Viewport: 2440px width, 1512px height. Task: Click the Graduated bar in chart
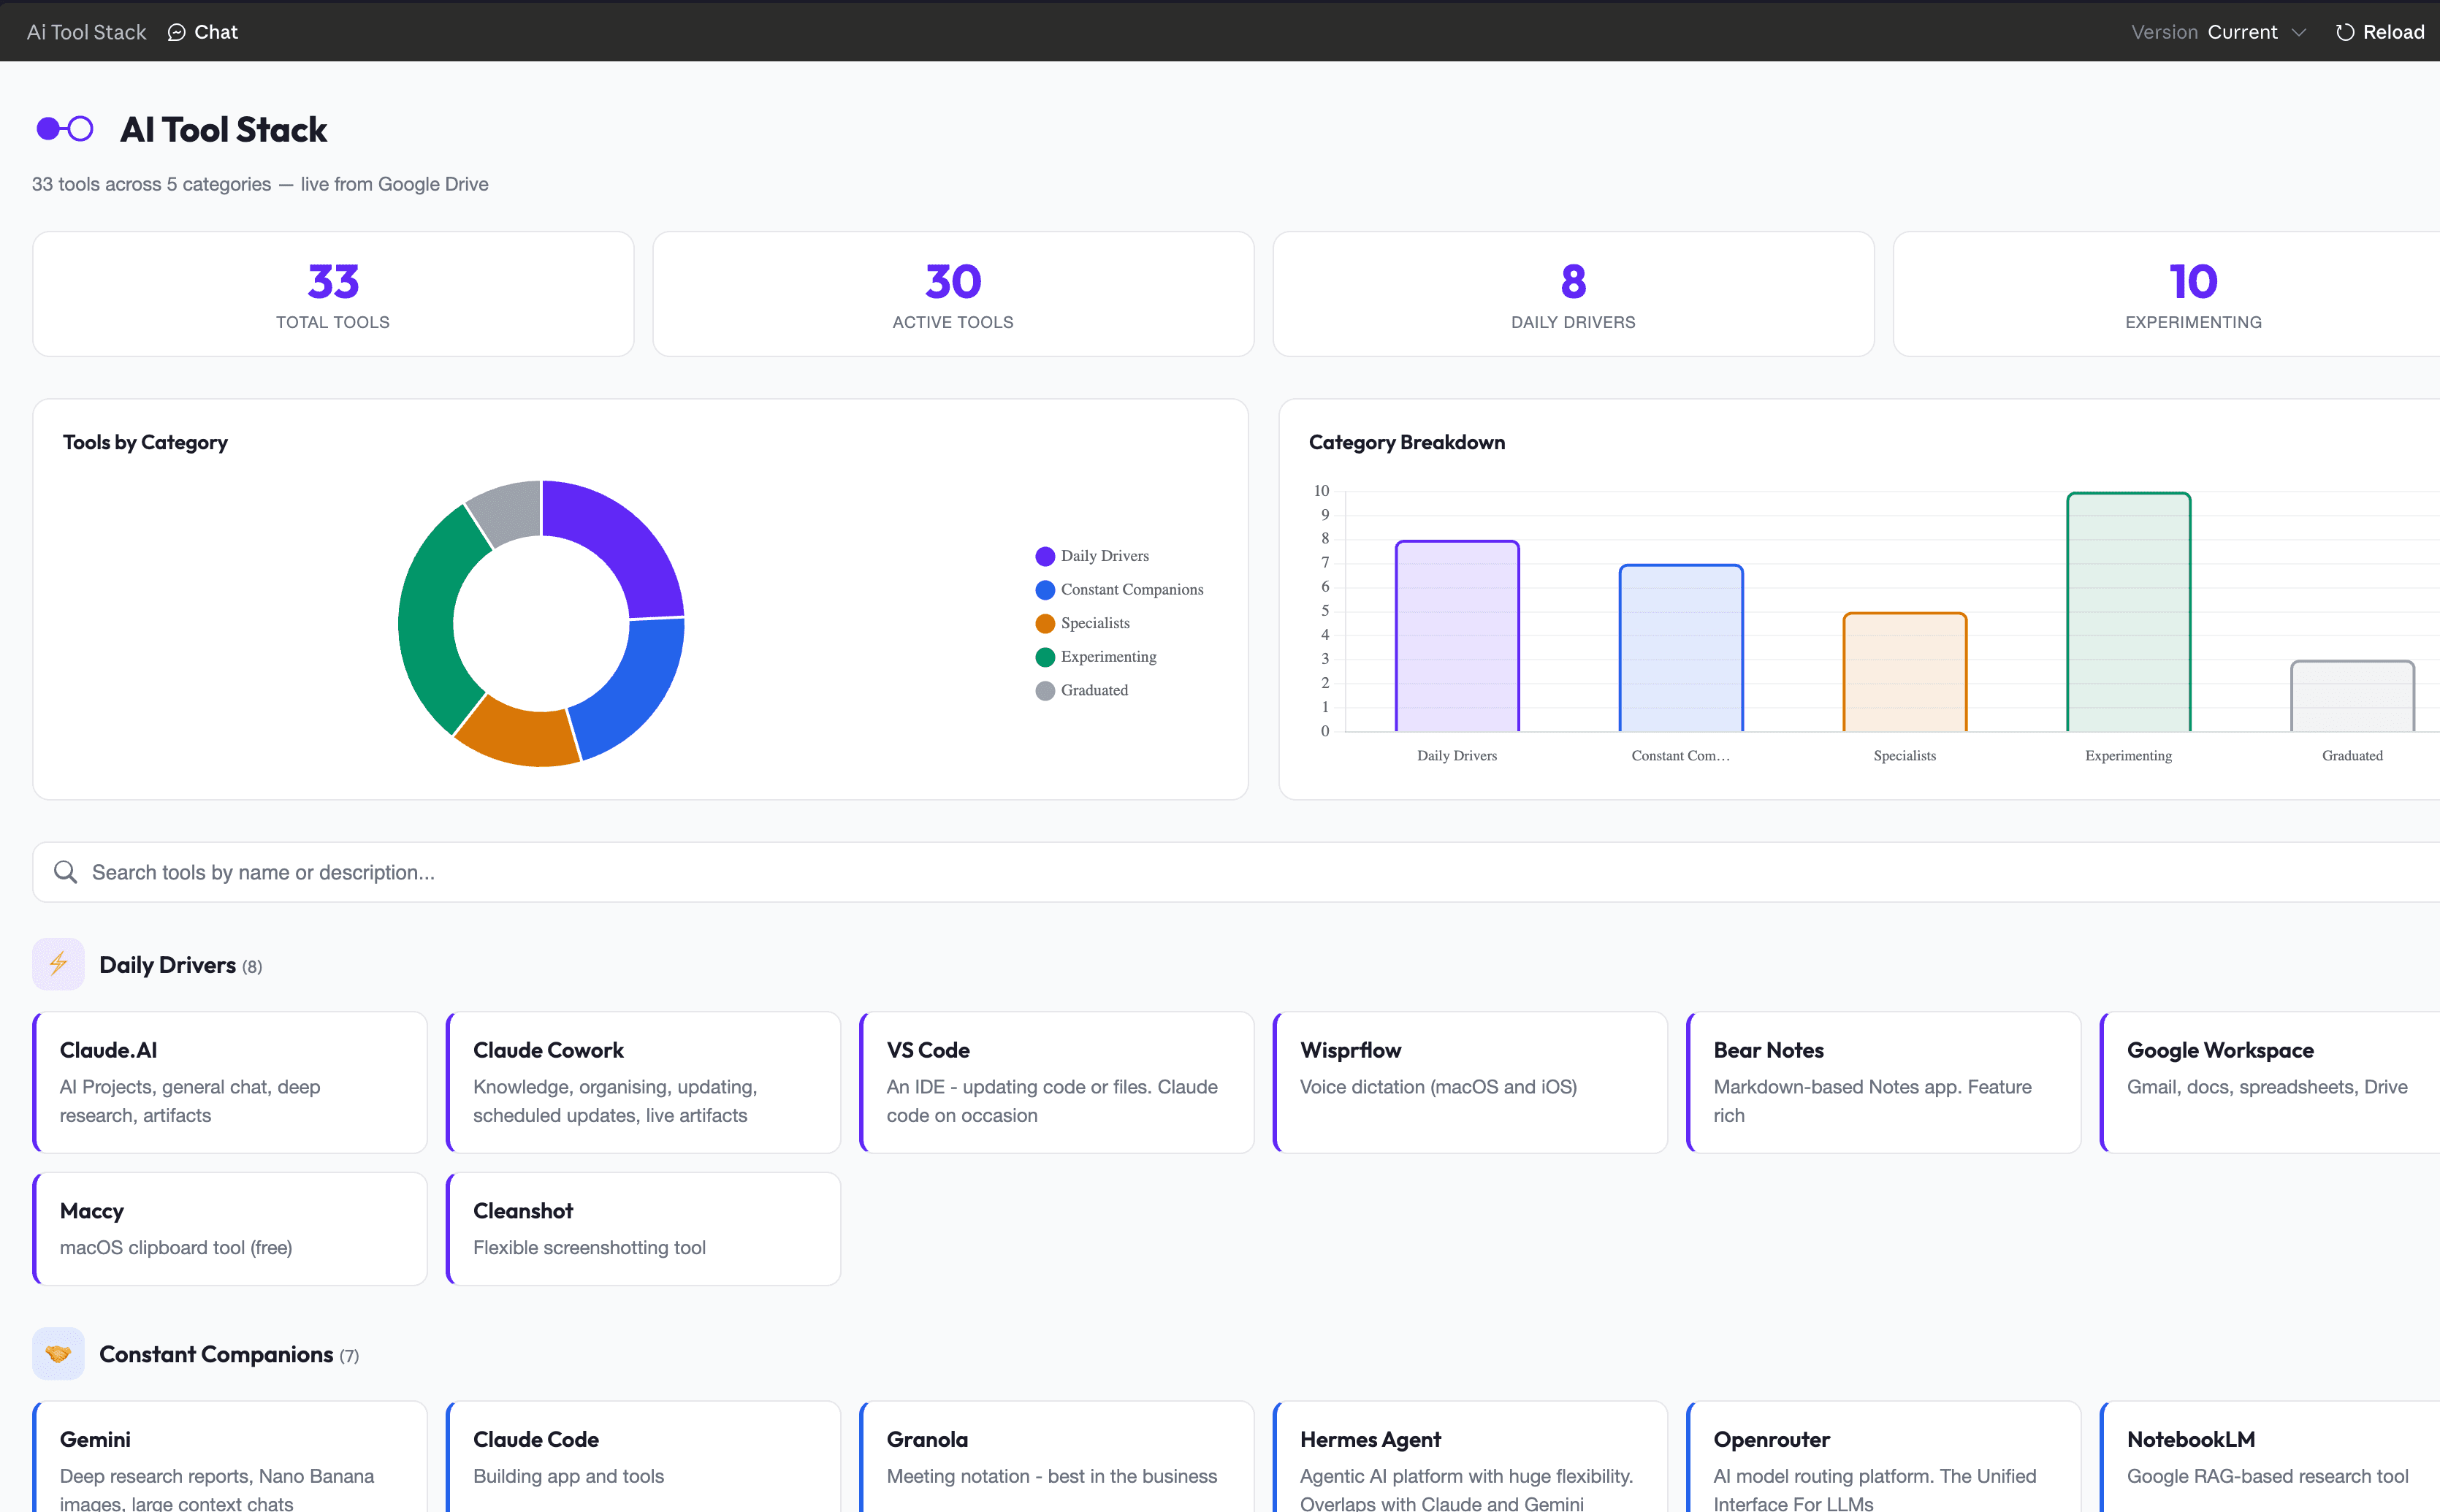pyautogui.click(x=2353, y=696)
